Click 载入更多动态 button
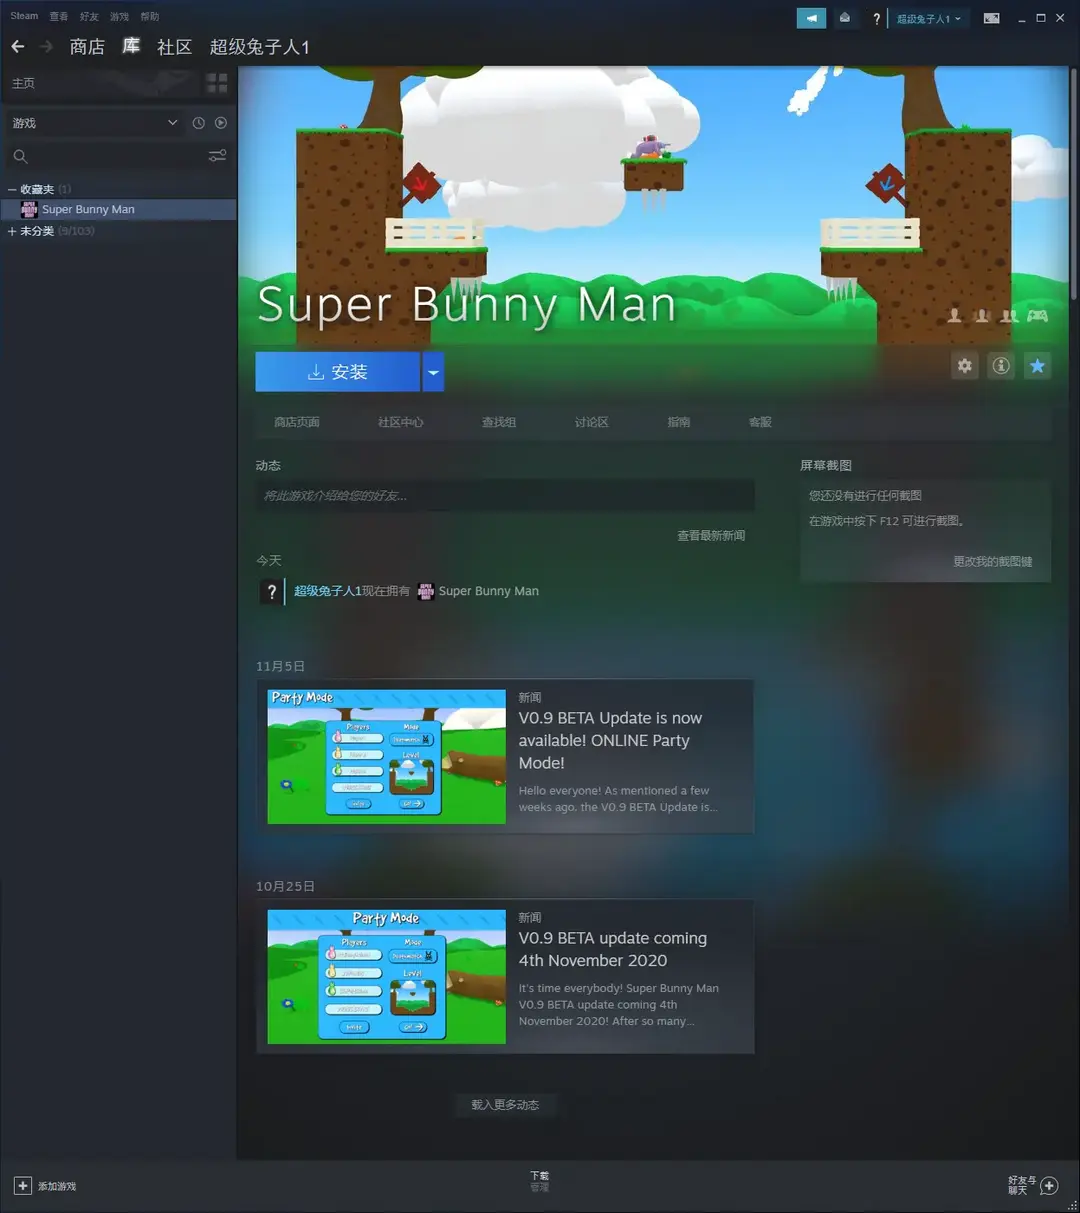 [x=505, y=1105]
